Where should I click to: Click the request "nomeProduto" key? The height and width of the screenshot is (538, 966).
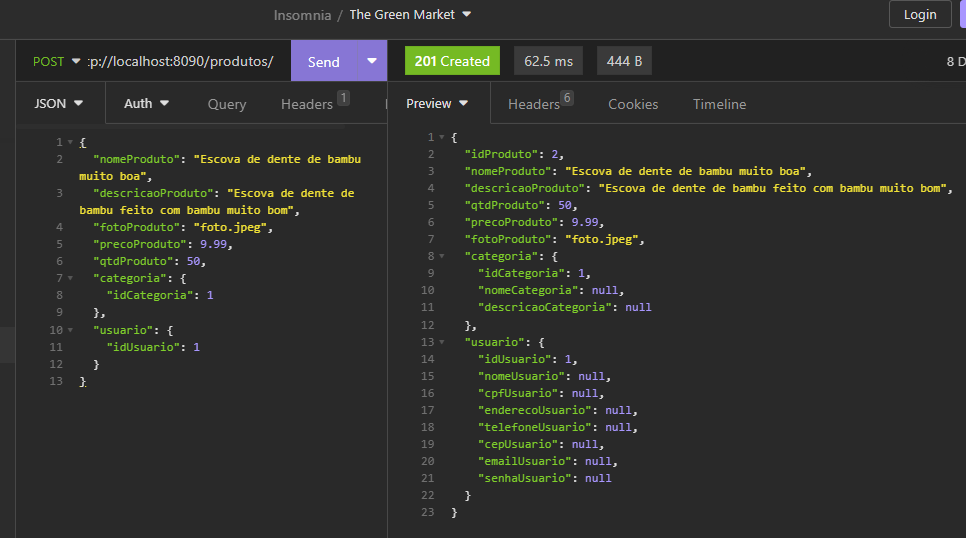tap(136, 159)
